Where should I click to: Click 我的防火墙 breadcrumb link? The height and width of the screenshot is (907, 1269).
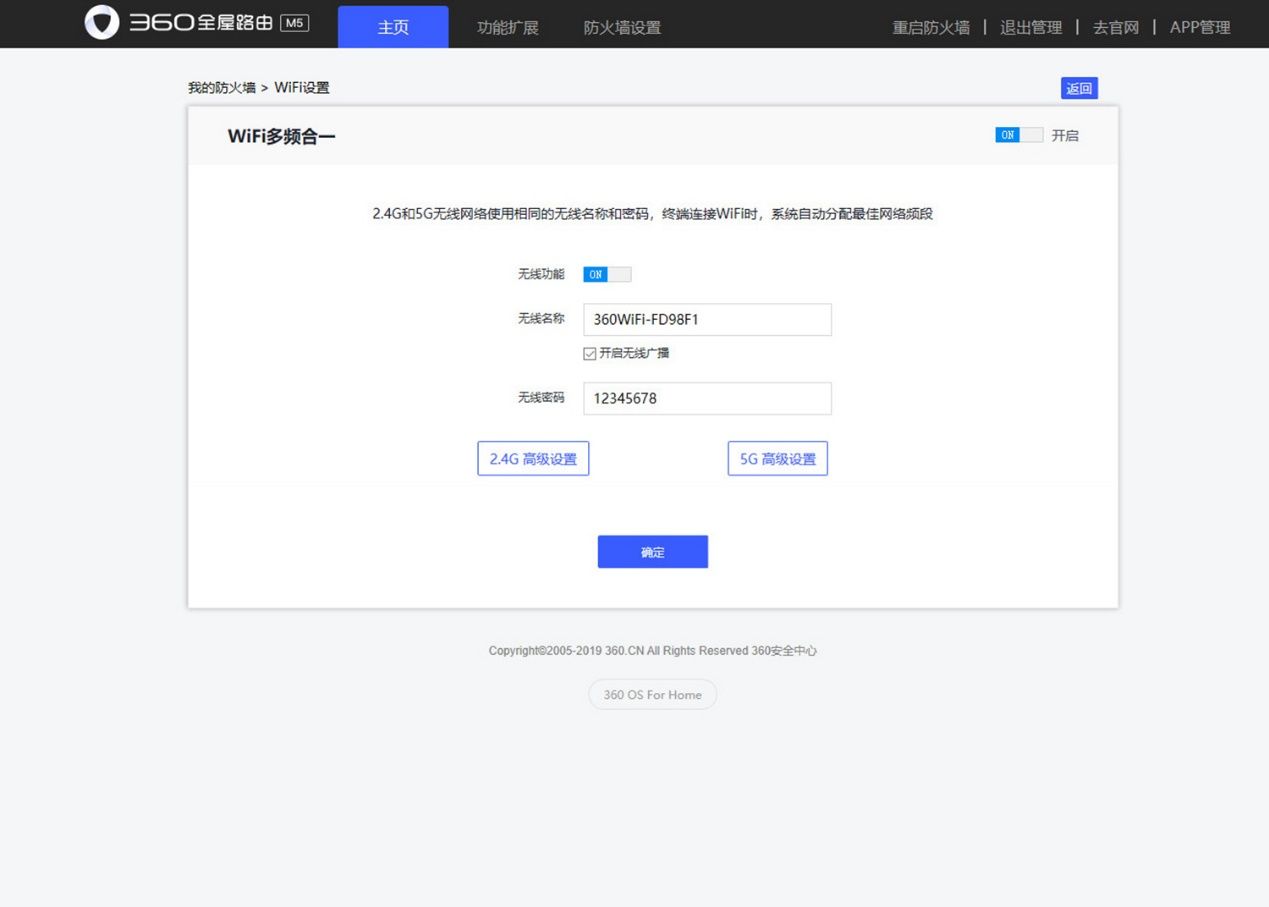(222, 88)
